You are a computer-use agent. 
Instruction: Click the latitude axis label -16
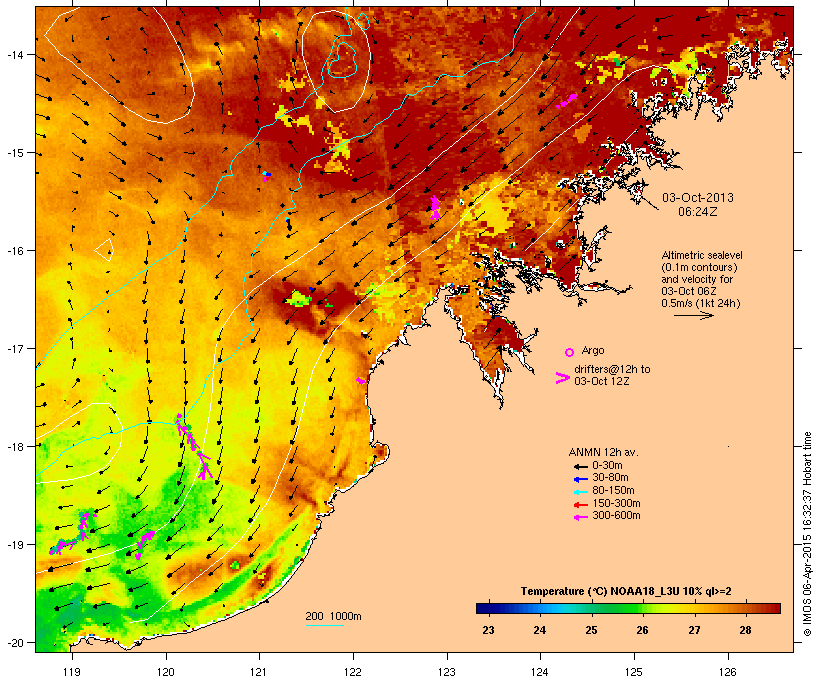[x=14, y=251]
